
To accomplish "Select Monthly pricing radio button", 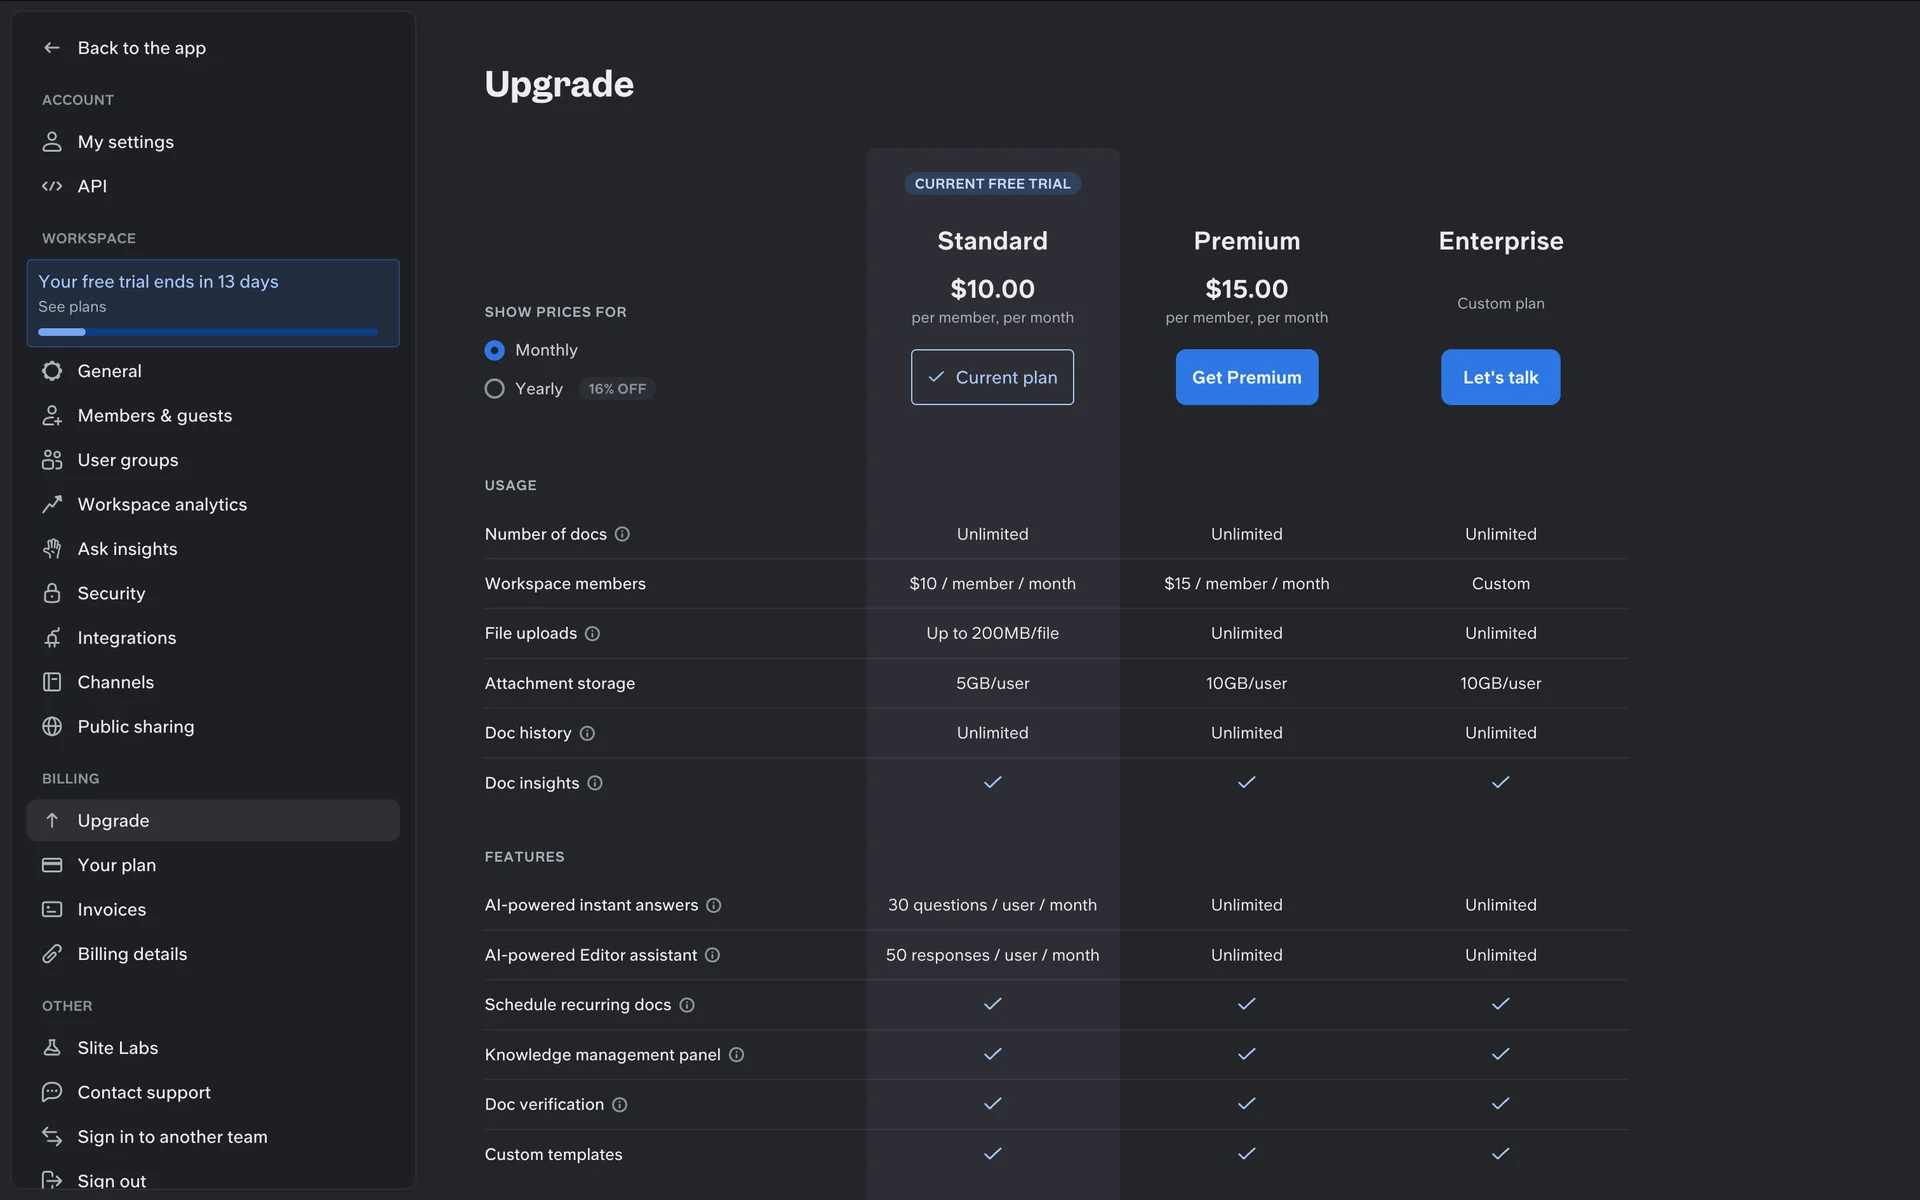I will tap(494, 351).
